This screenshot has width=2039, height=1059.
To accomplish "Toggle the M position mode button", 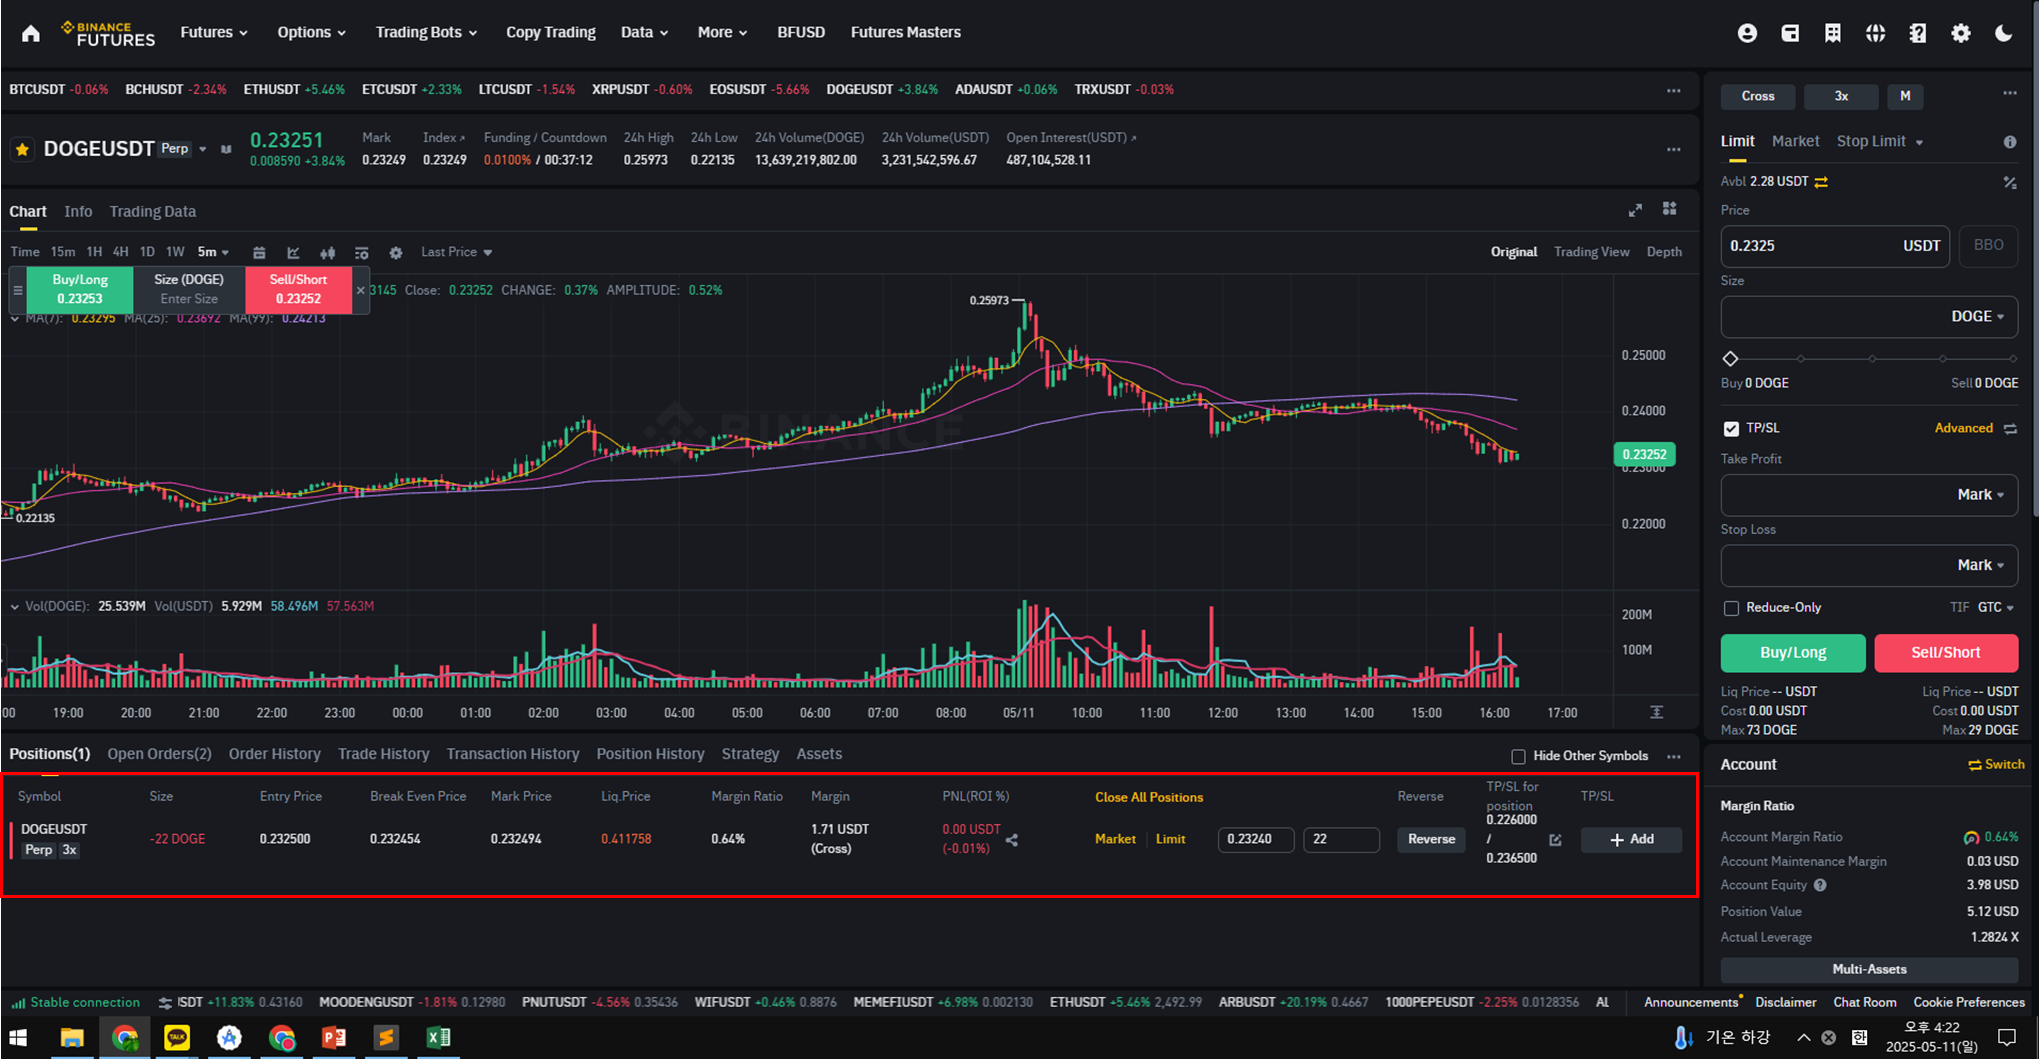I will [x=1905, y=96].
